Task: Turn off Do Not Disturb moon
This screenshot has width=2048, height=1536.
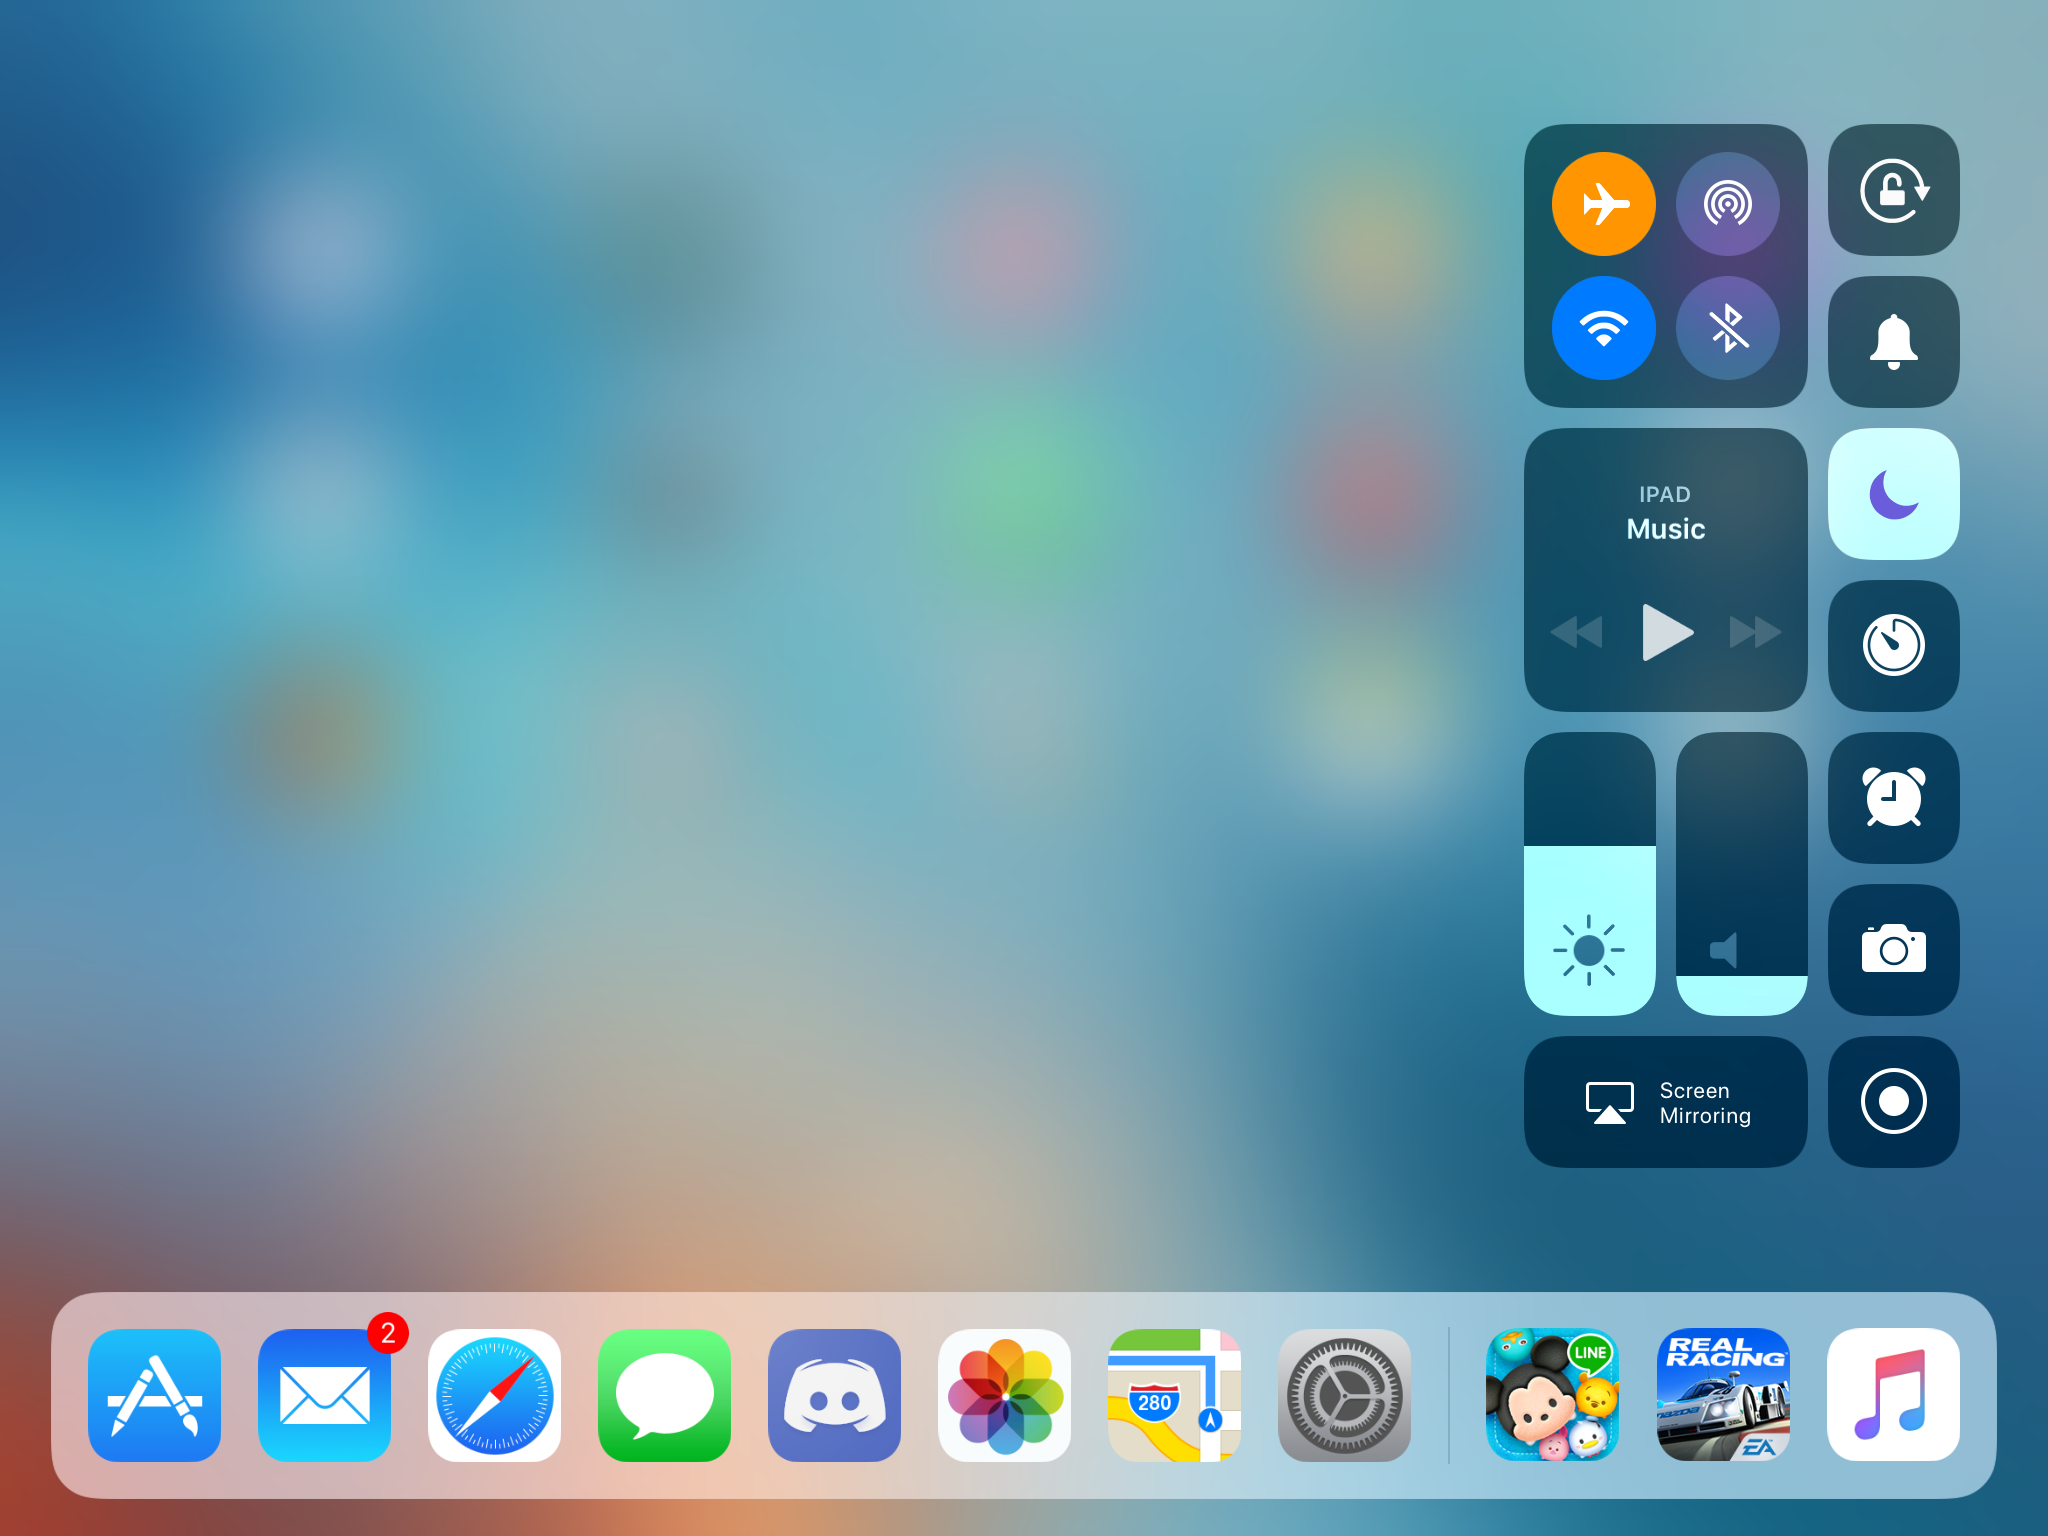Action: pyautogui.click(x=1893, y=494)
